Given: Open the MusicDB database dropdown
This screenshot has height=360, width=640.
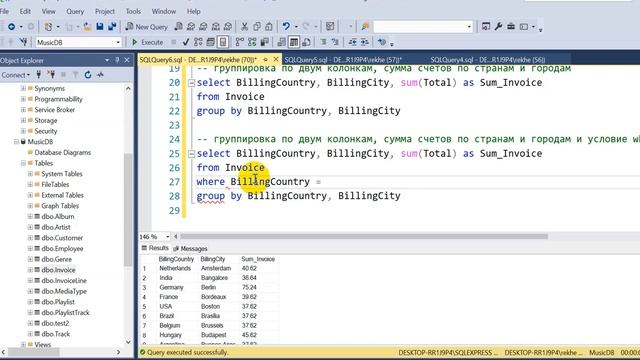Looking at the screenshot, I should 118,42.
